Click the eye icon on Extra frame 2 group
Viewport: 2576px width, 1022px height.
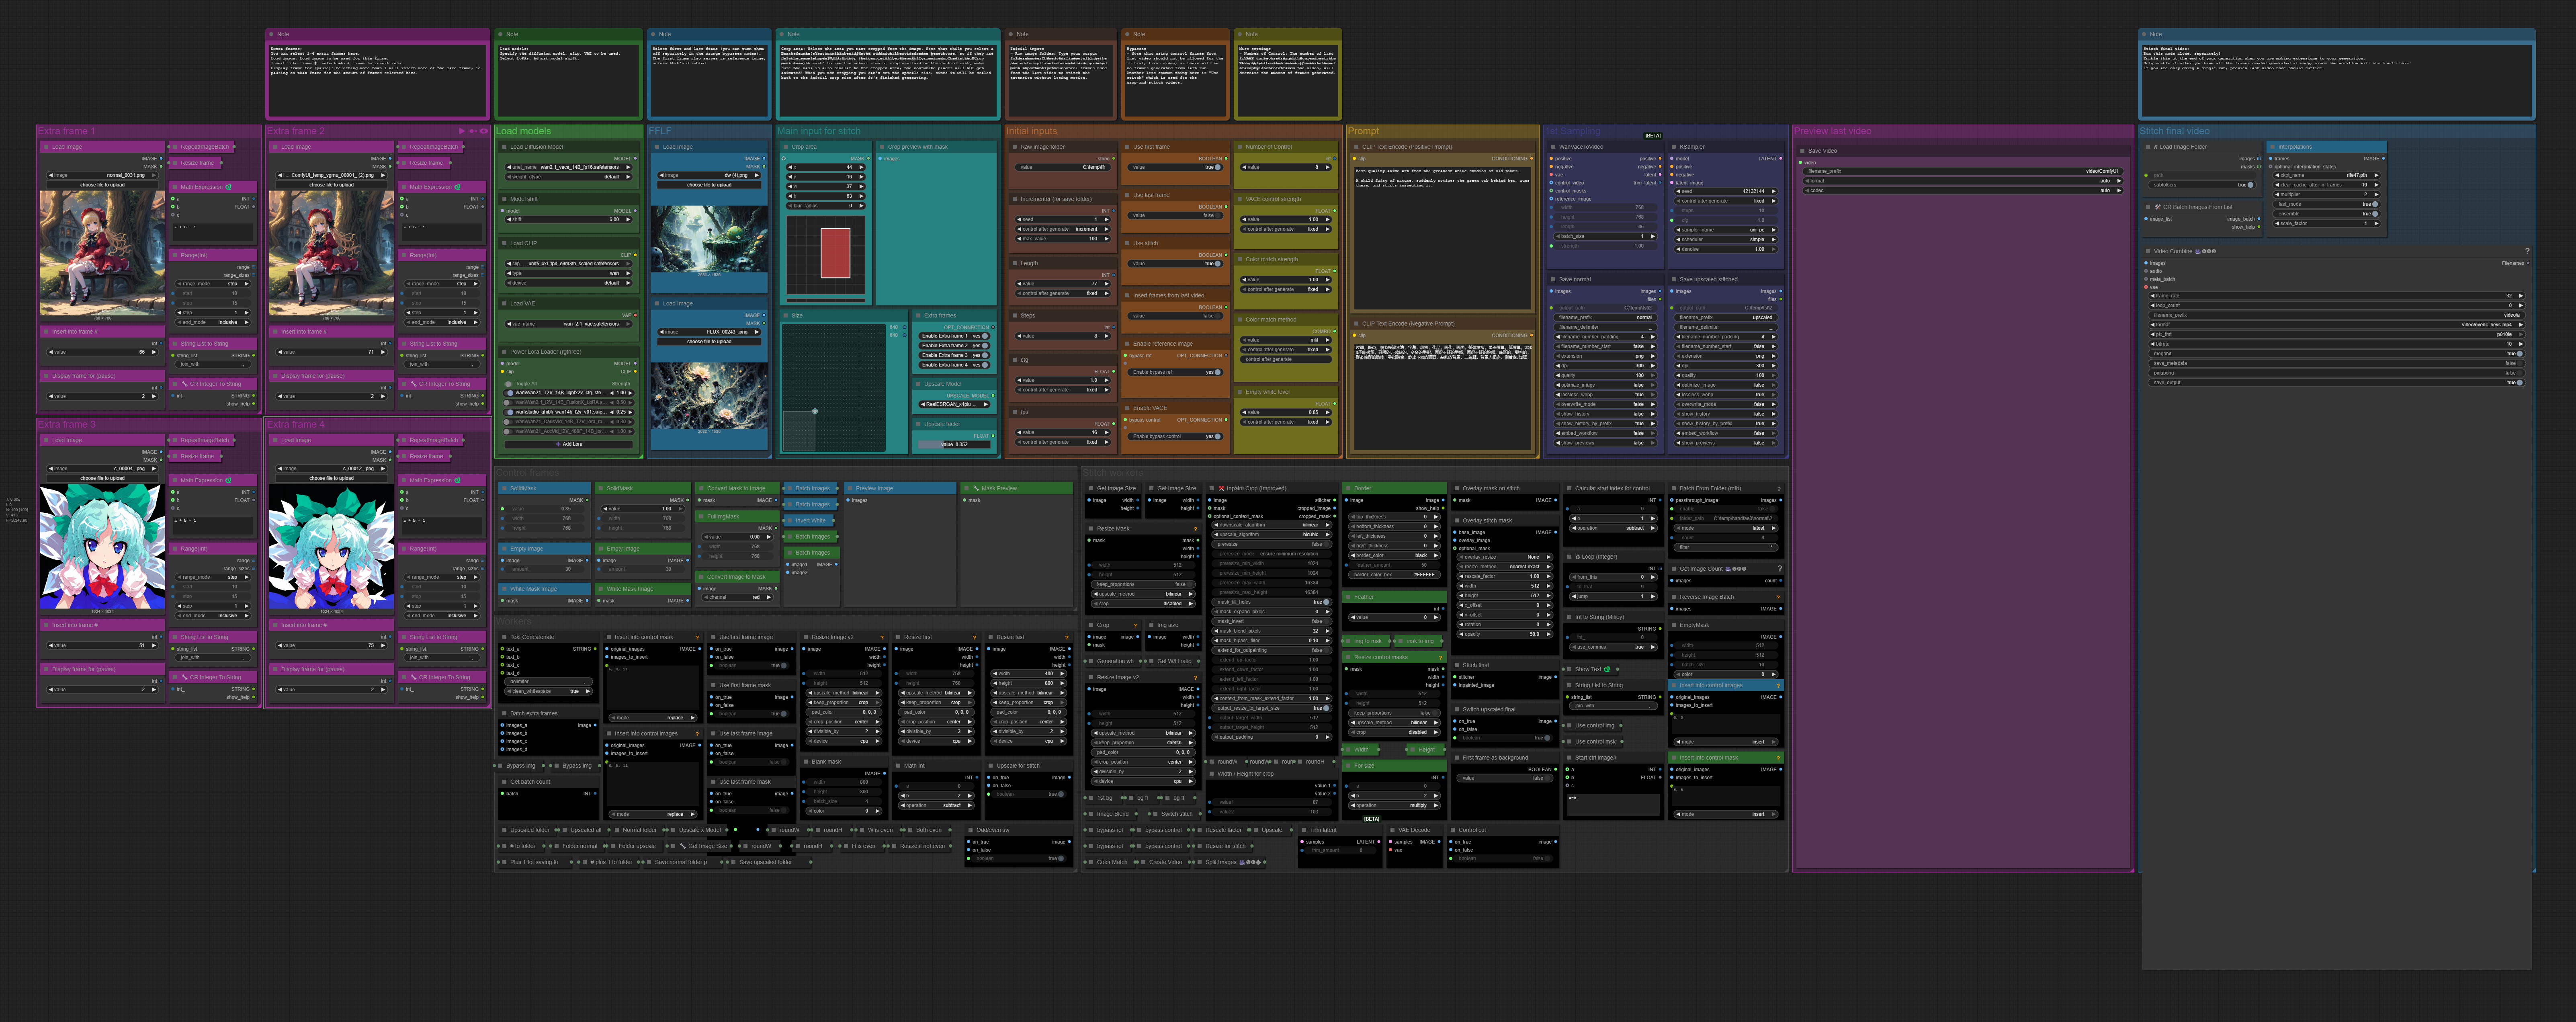(484, 131)
